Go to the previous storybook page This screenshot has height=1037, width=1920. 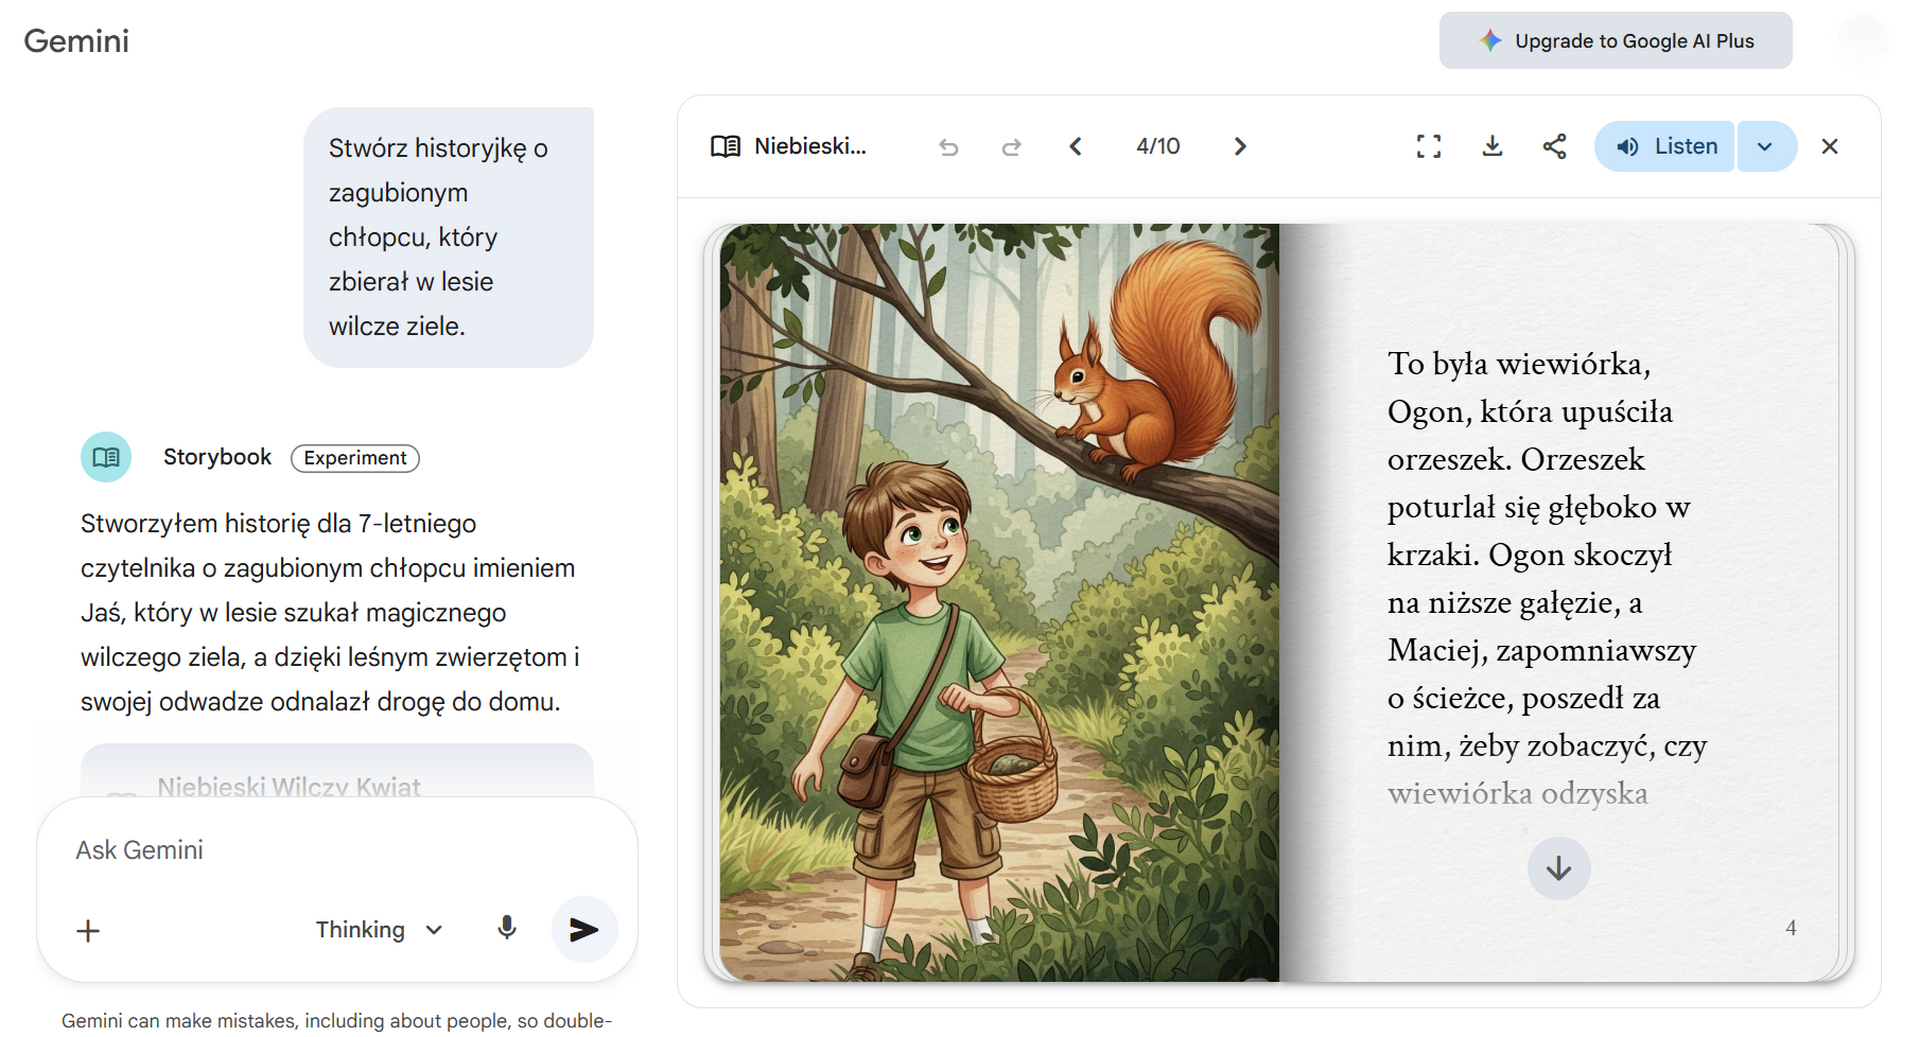click(x=1075, y=147)
